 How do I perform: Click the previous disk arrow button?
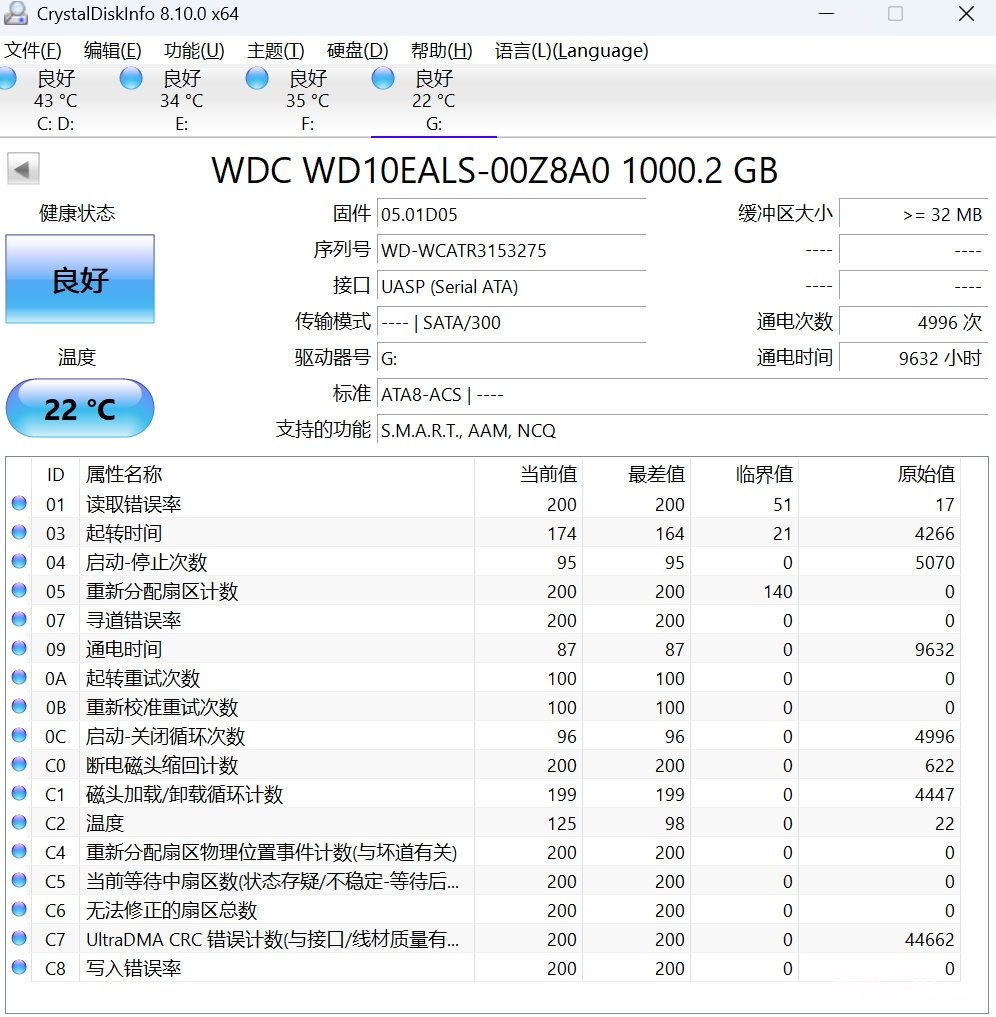23,169
